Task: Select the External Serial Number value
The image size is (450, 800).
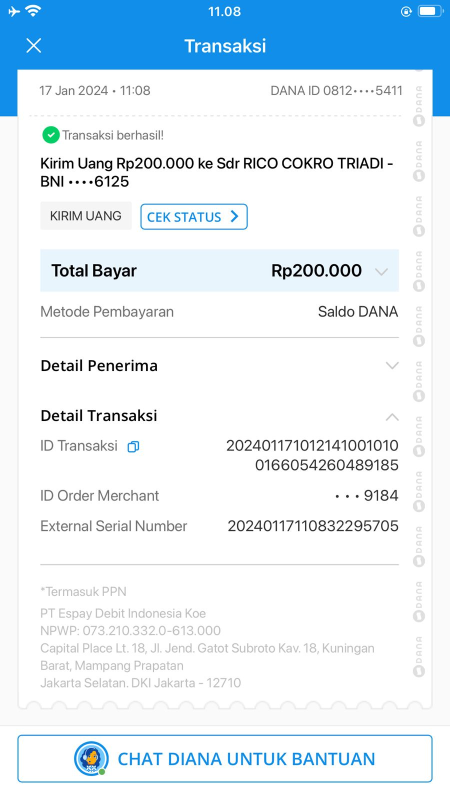Action: click(x=313, y=526)
